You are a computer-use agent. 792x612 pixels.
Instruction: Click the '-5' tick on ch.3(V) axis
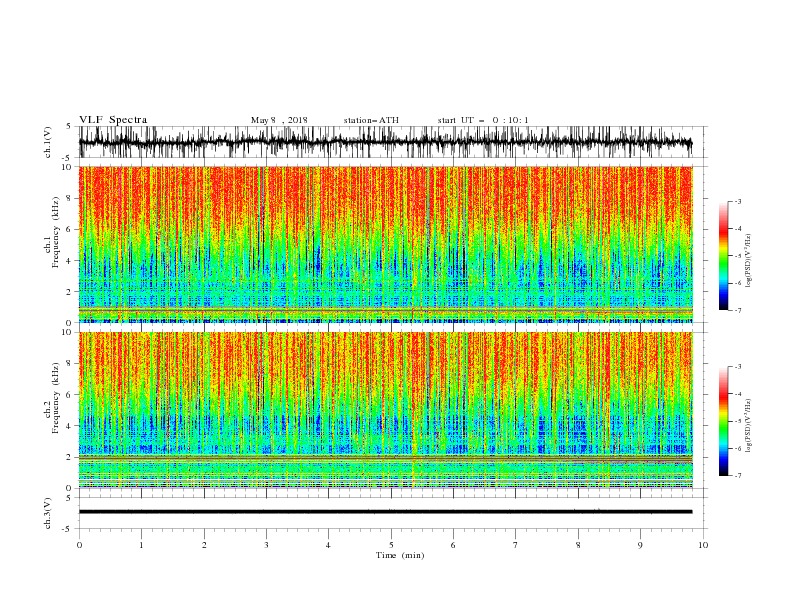68,529
